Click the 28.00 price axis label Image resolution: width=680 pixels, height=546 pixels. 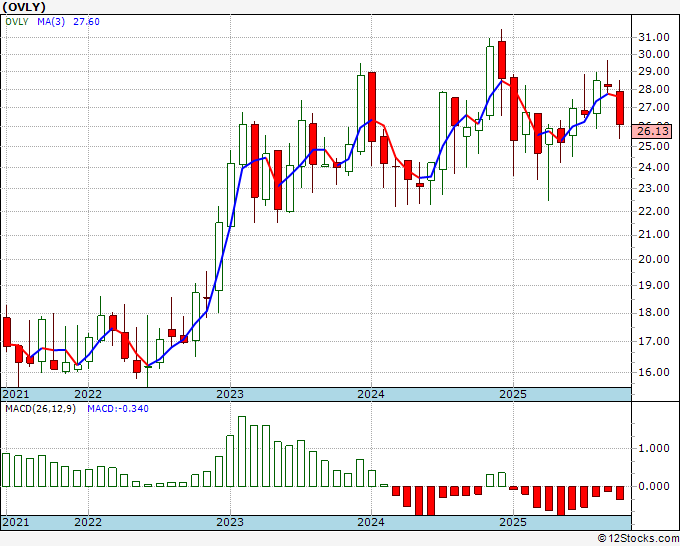[654, 89]
